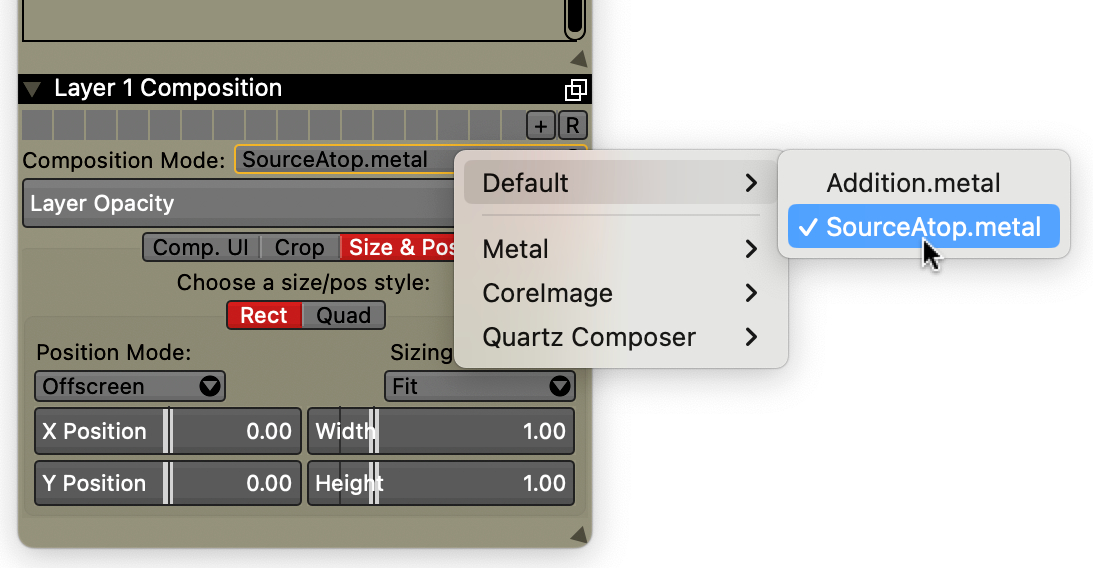Expand the CoreImage submenu
Viewport: 1093px width, 568px height.
point(620,293)
